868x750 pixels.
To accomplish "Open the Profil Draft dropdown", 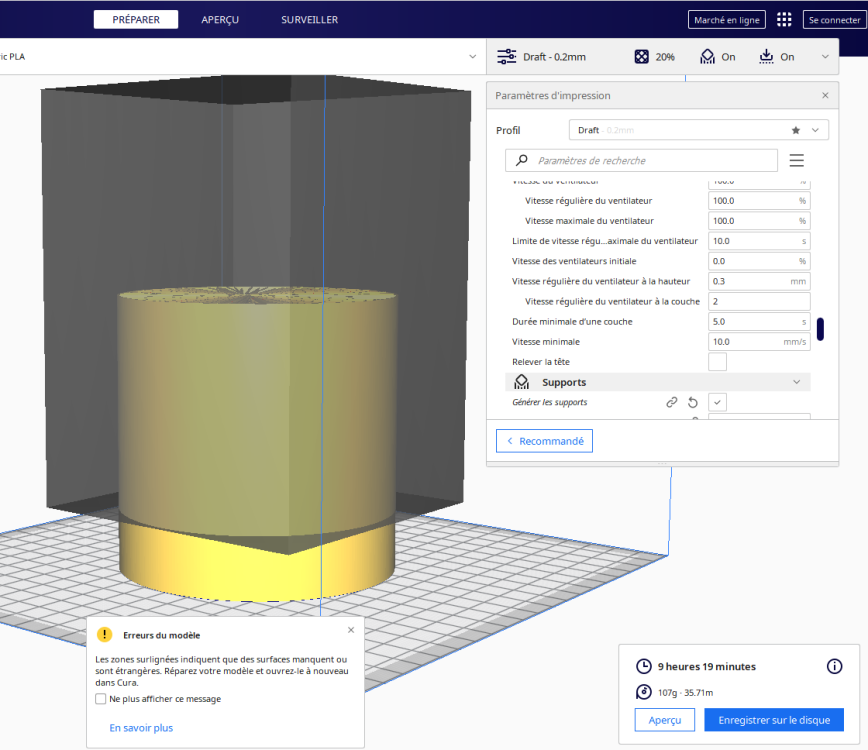I will pyautogui.click(x=698, y=130).
